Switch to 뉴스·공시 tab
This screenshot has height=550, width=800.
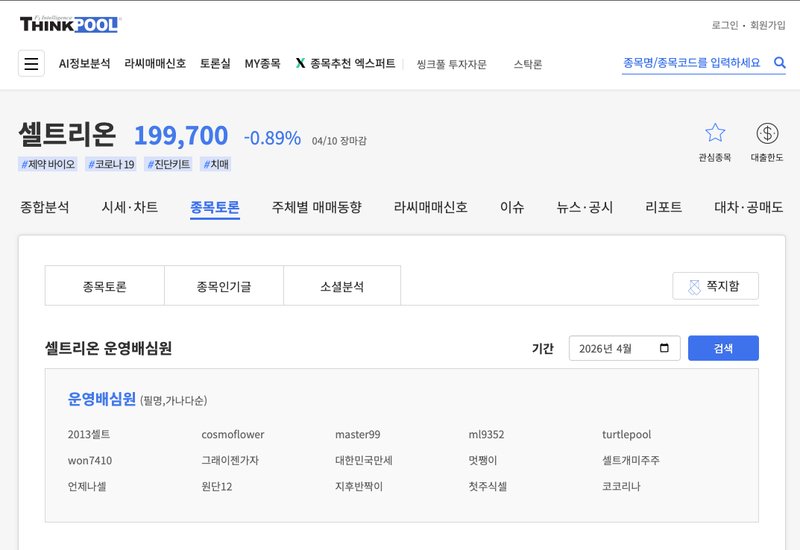(585, 207)
